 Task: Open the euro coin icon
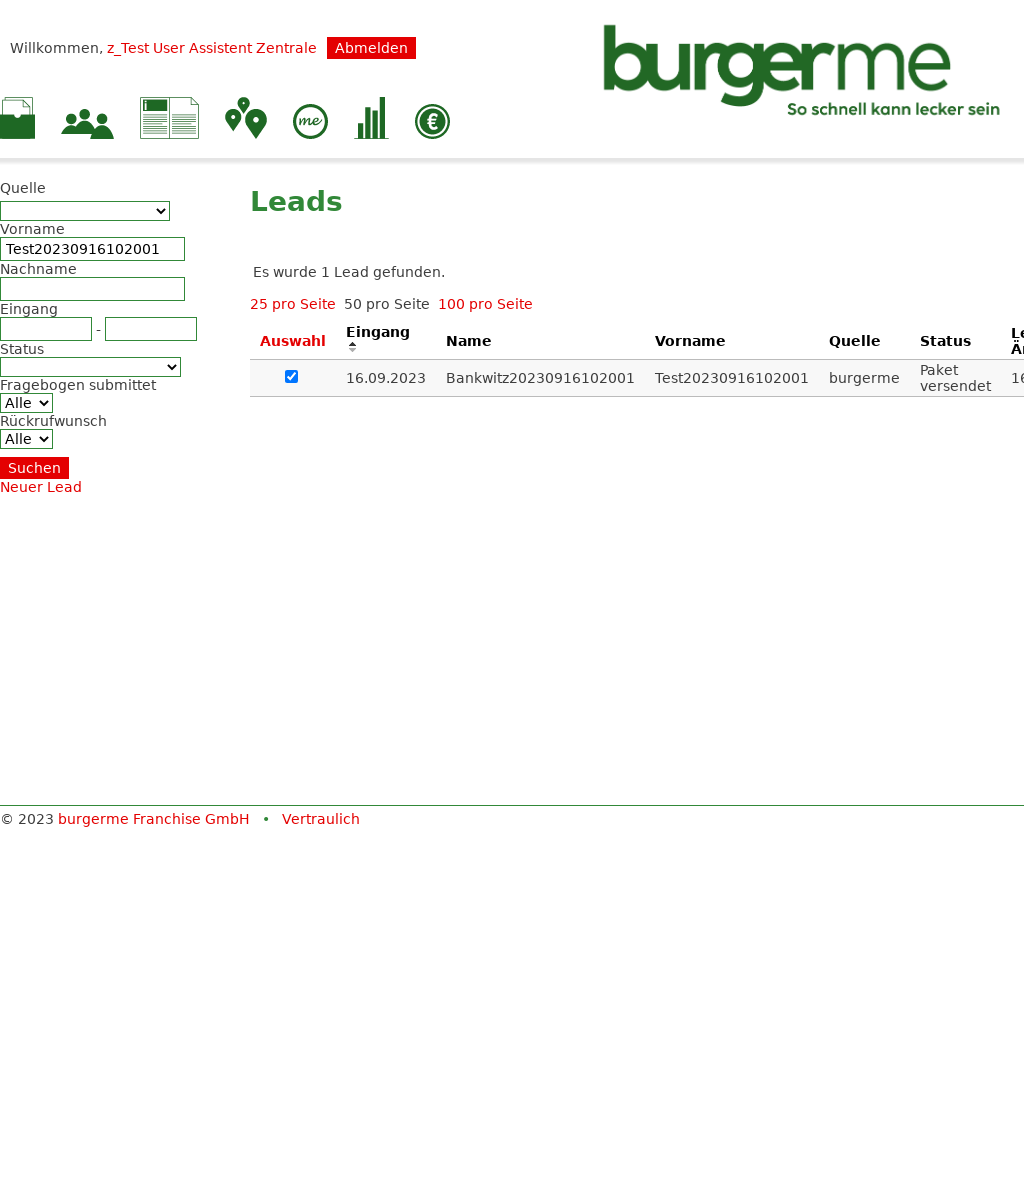[432, 122]
